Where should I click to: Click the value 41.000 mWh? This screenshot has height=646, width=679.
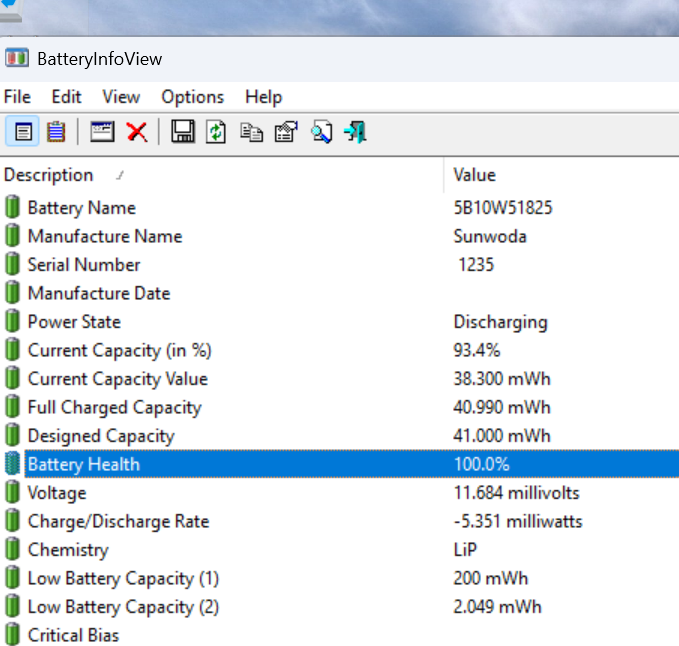[502, 435]
